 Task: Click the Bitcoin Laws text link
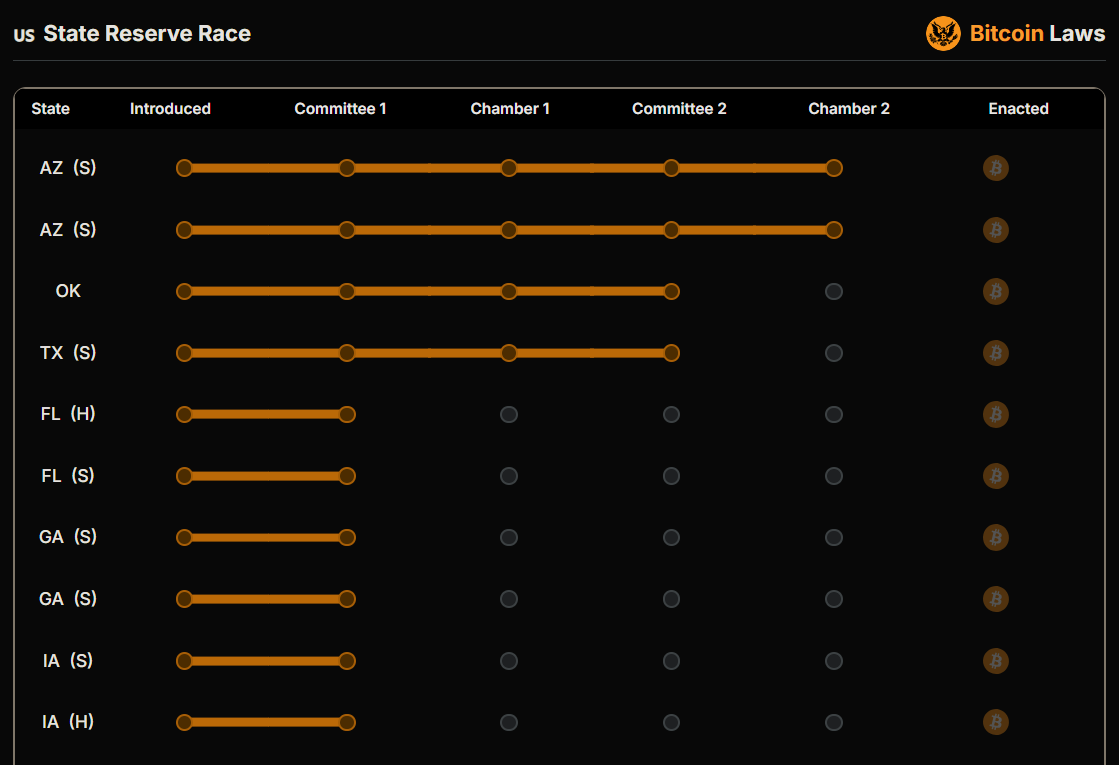(1037, 34)
